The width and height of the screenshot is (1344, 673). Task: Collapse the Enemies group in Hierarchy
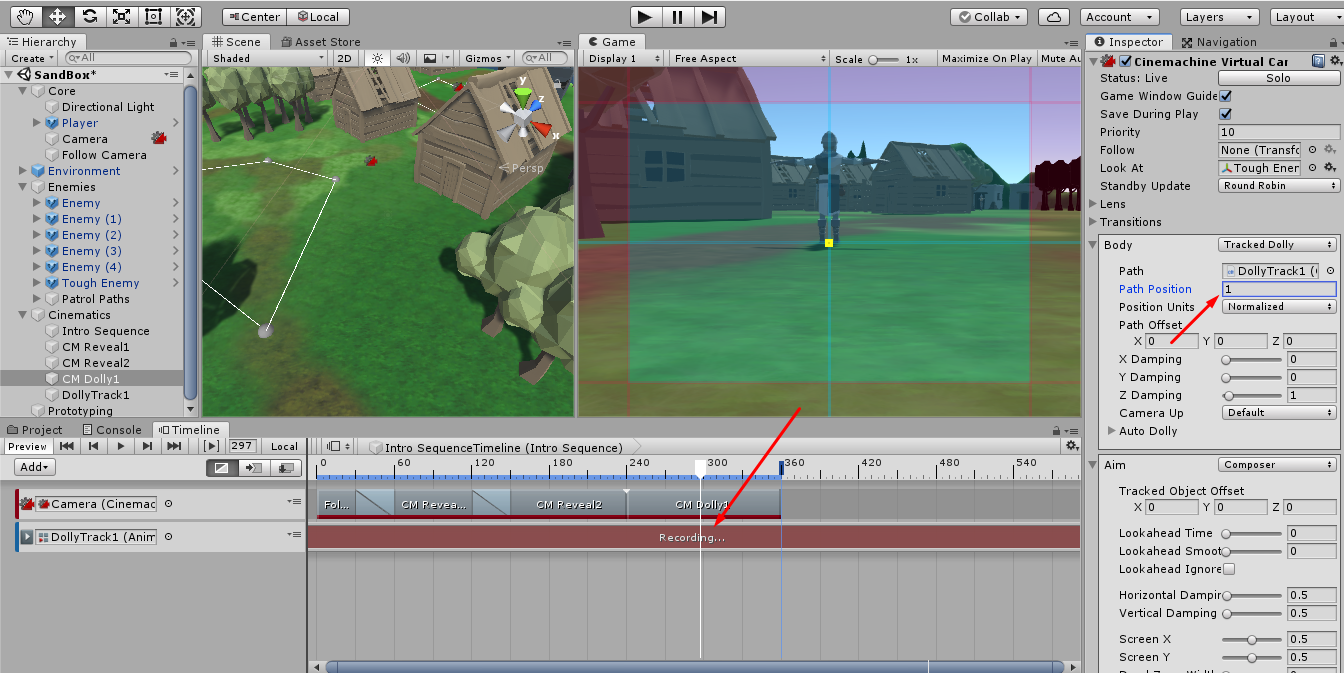[x=22, y=186]
